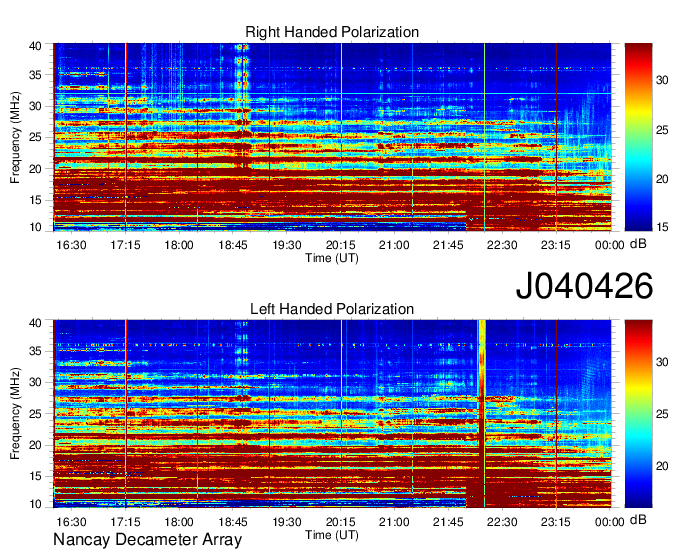The height and width of the screenshot is (552, 680).
Task: Click "35" frequency tick on right-handed plot
Action: (35, 75)
